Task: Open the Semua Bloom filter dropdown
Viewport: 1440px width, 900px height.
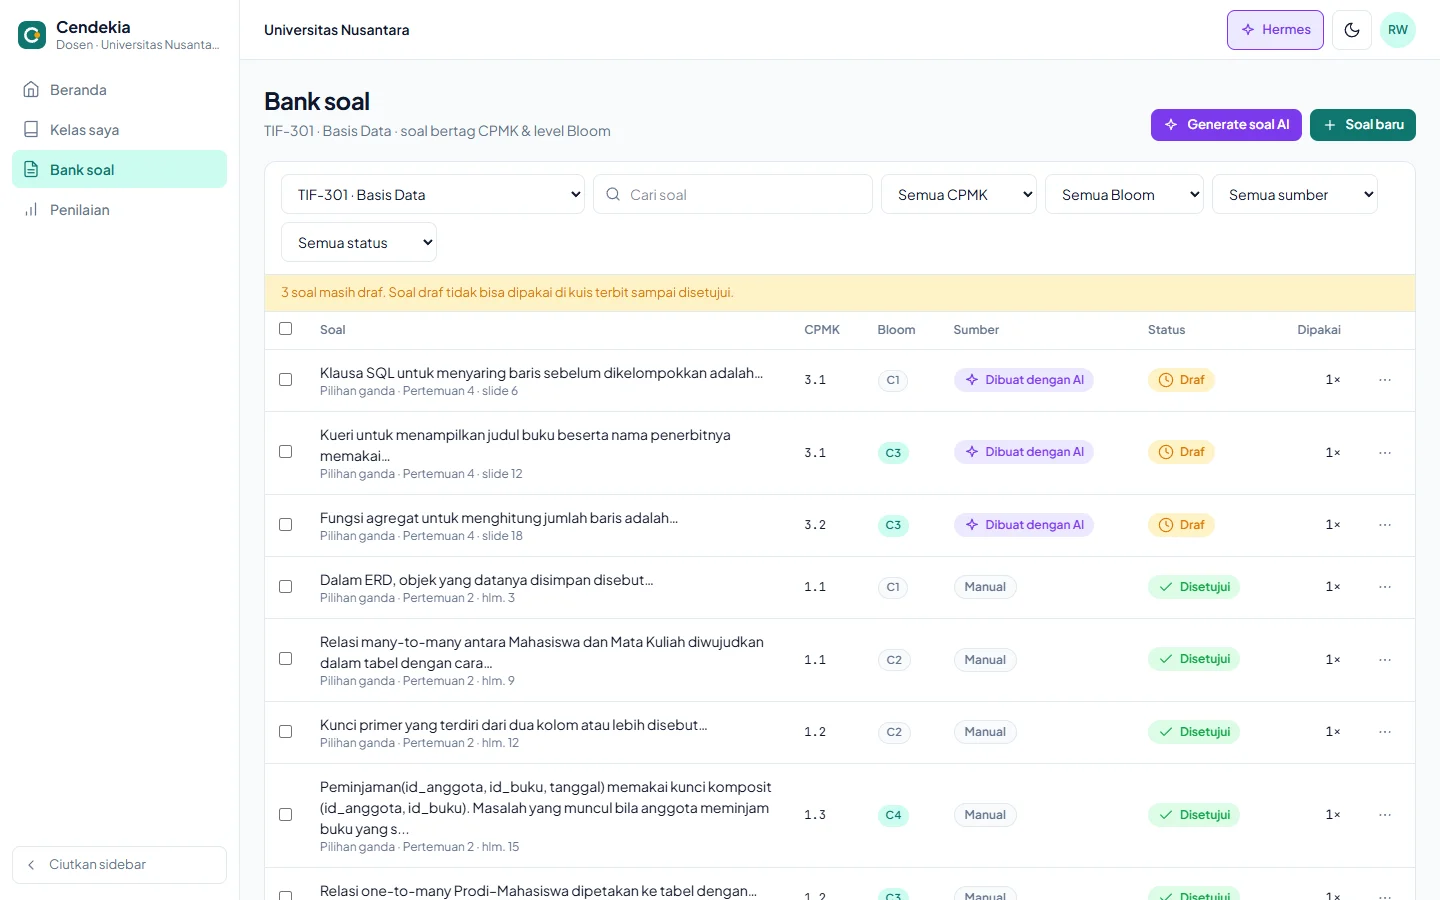Action: pos(1124,194)
